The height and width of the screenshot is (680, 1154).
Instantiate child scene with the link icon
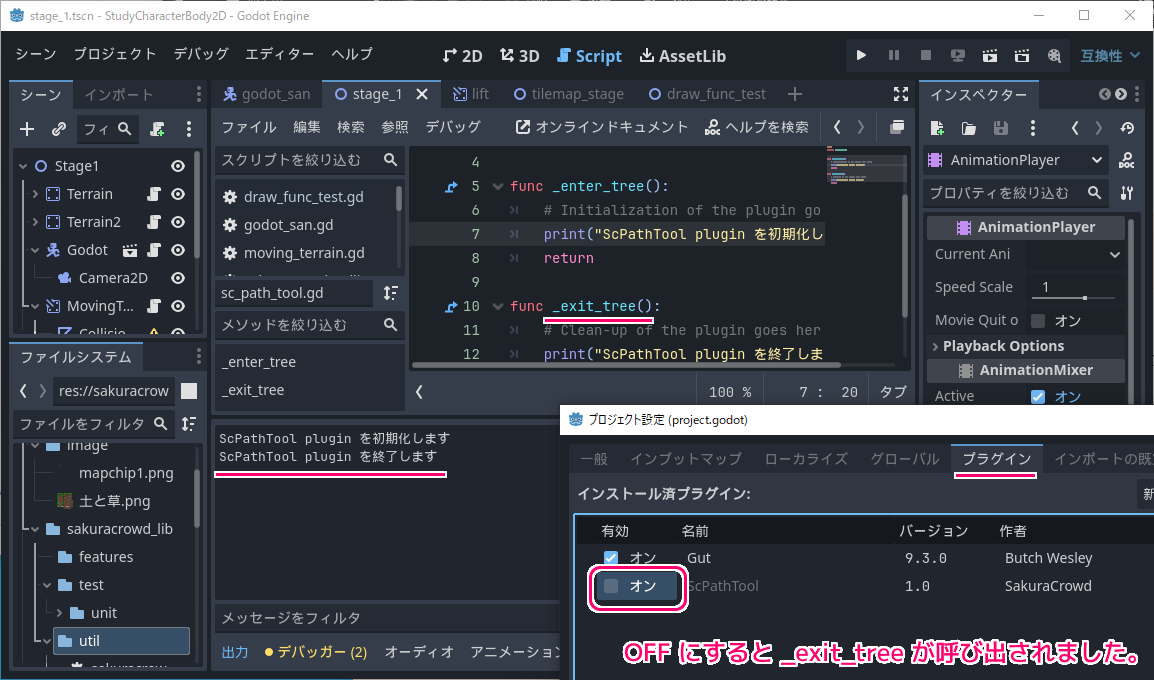(59, 129)
